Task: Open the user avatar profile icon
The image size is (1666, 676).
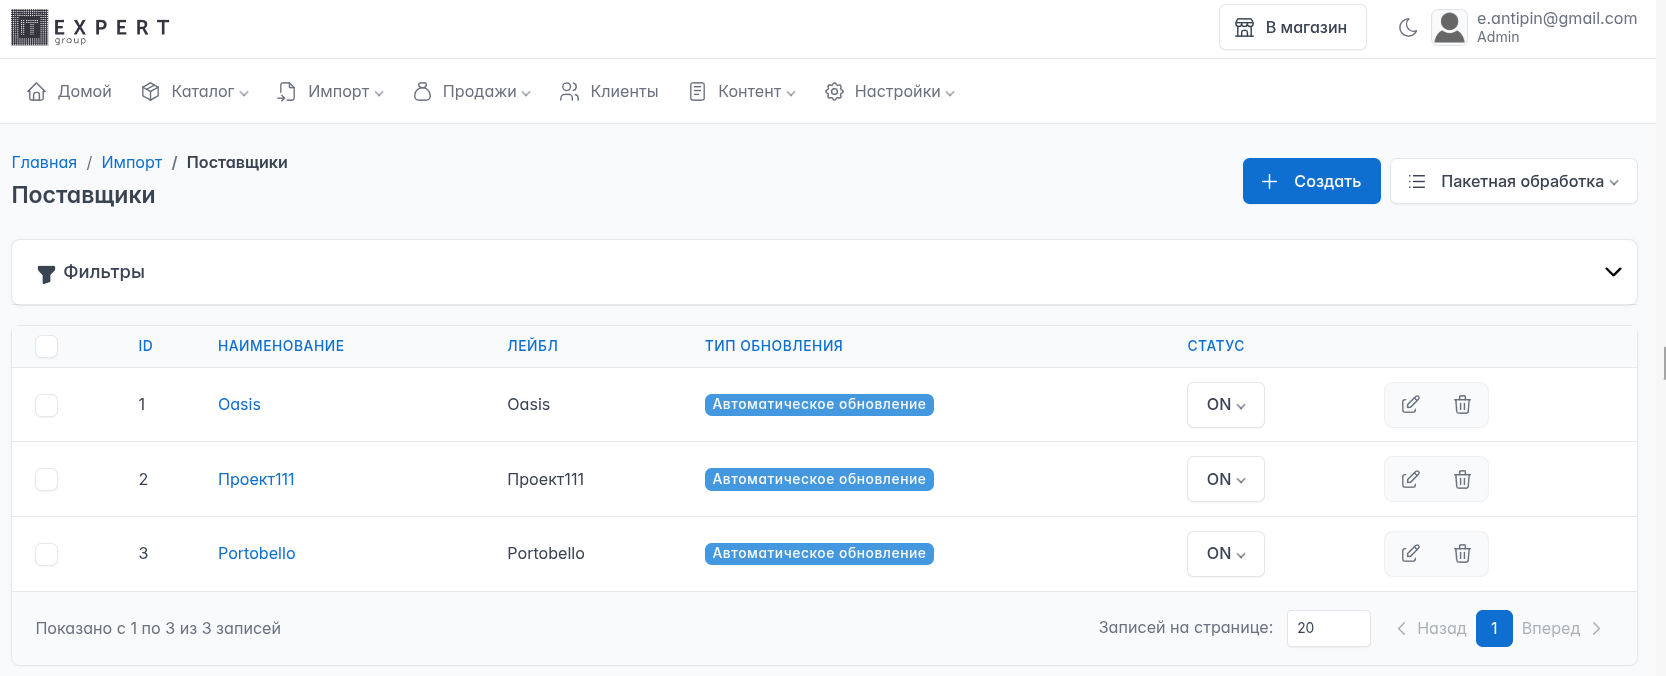Action: coord(1449,28)
